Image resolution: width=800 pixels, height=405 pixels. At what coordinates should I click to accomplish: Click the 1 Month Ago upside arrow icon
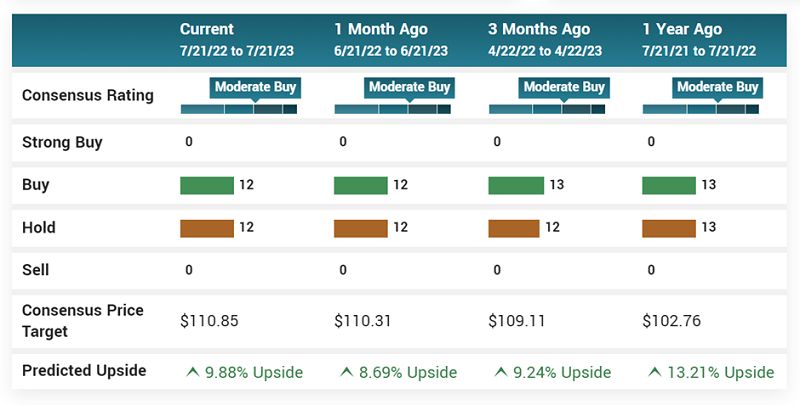click(x=346, y=372)
